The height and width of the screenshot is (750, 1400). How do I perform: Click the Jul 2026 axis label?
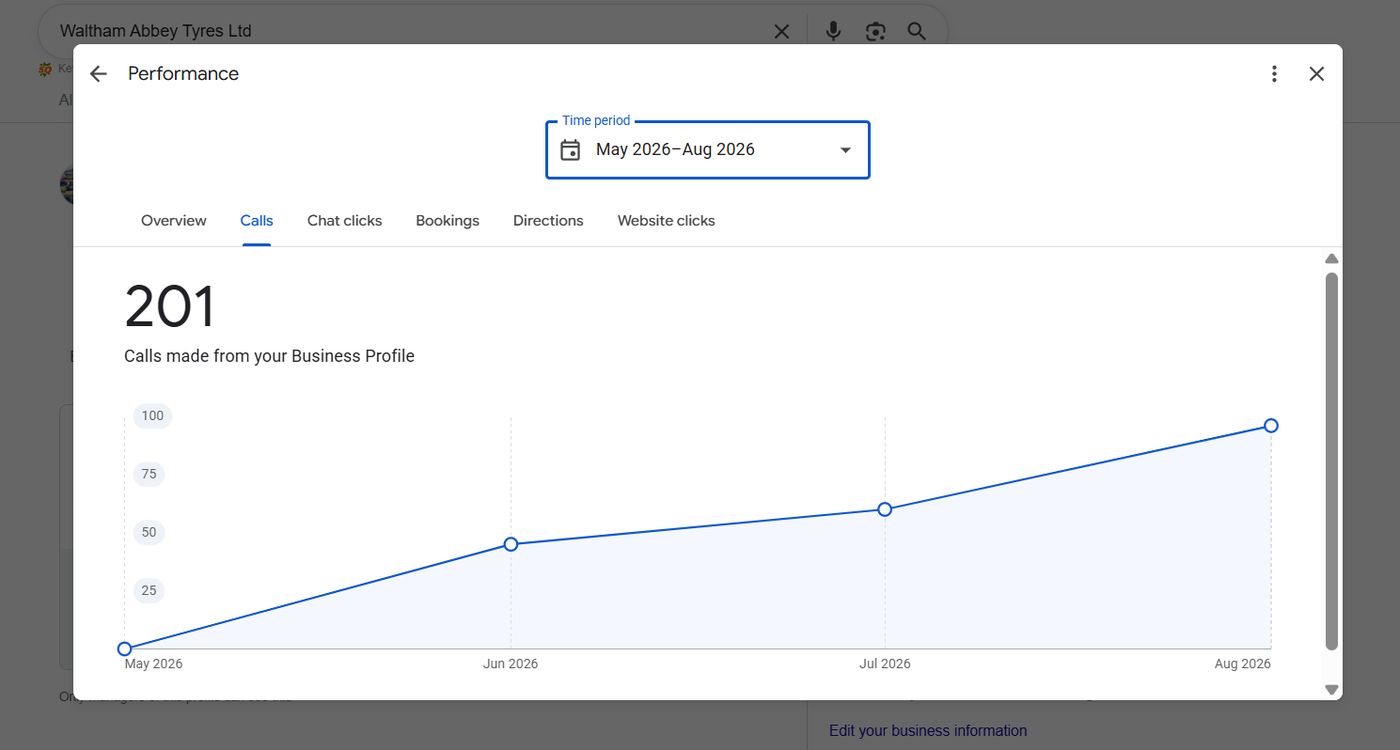pos(885,664)
